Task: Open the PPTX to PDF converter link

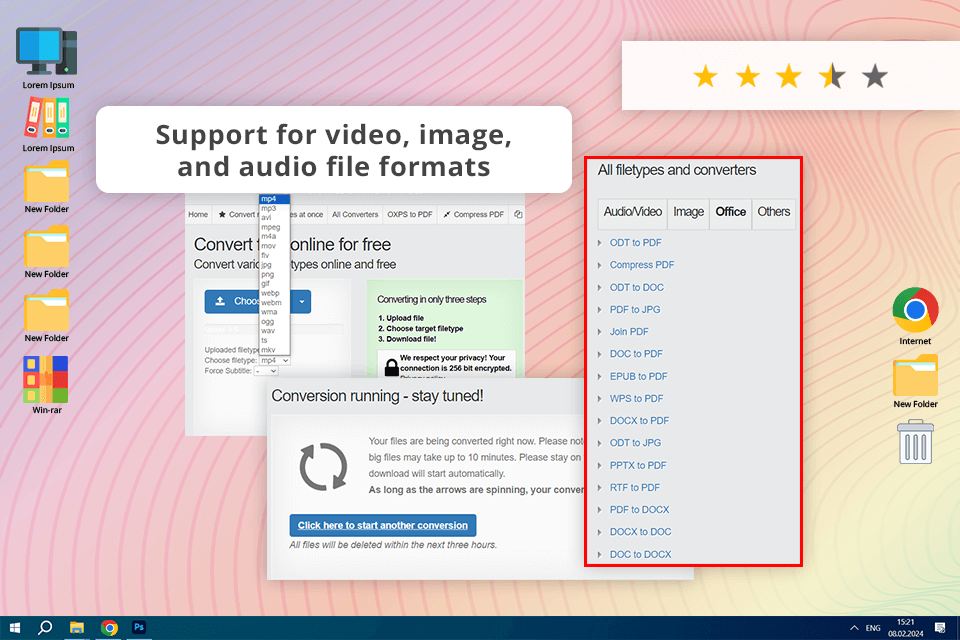Action: pyautogui.click(x=637, y=465)
